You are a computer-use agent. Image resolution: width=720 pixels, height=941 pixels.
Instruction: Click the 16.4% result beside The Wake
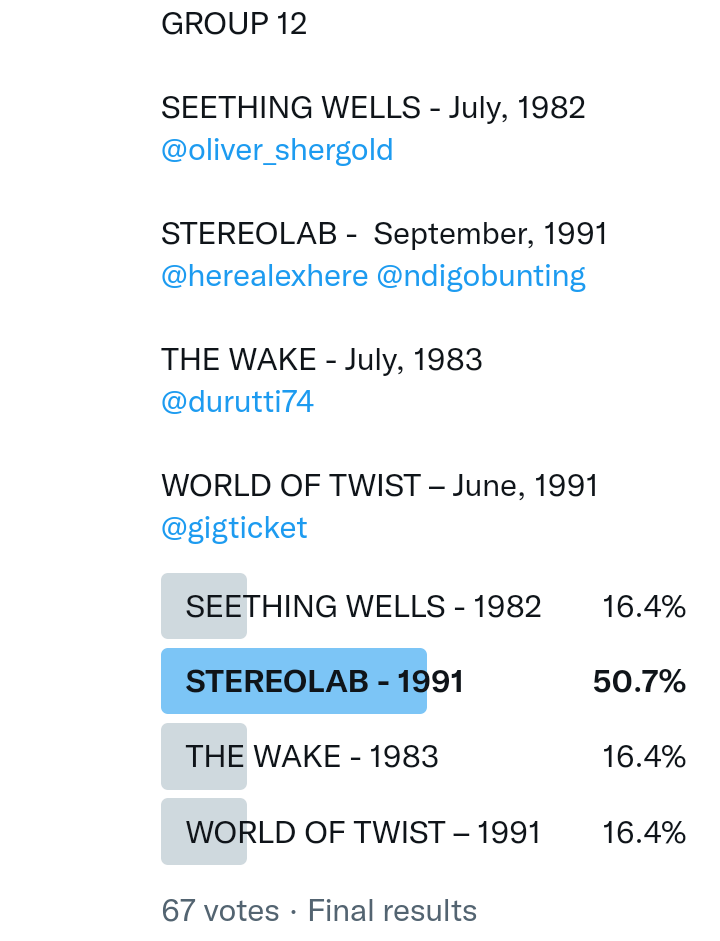click(643, 757)
